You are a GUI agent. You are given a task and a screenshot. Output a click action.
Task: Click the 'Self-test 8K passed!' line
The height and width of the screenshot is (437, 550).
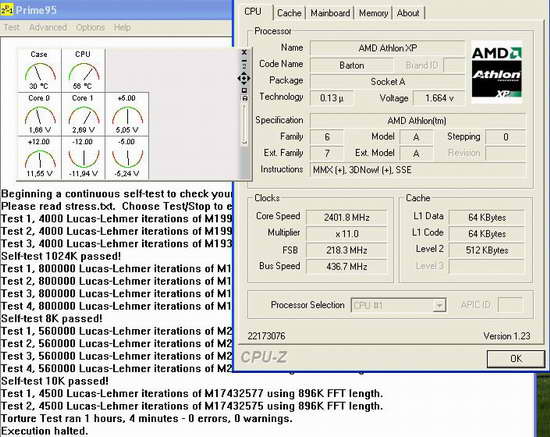tap(52, 318)
